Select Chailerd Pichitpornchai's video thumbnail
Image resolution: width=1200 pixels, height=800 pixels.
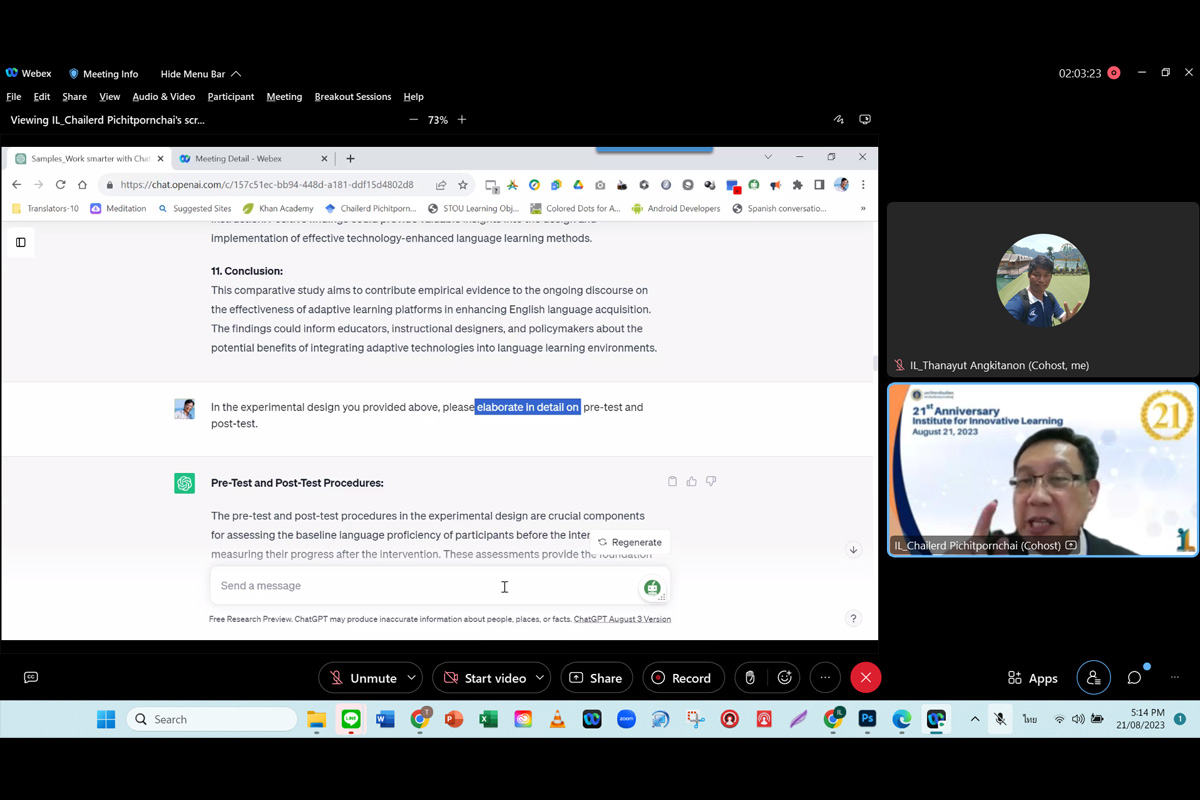pos(1042,468)
